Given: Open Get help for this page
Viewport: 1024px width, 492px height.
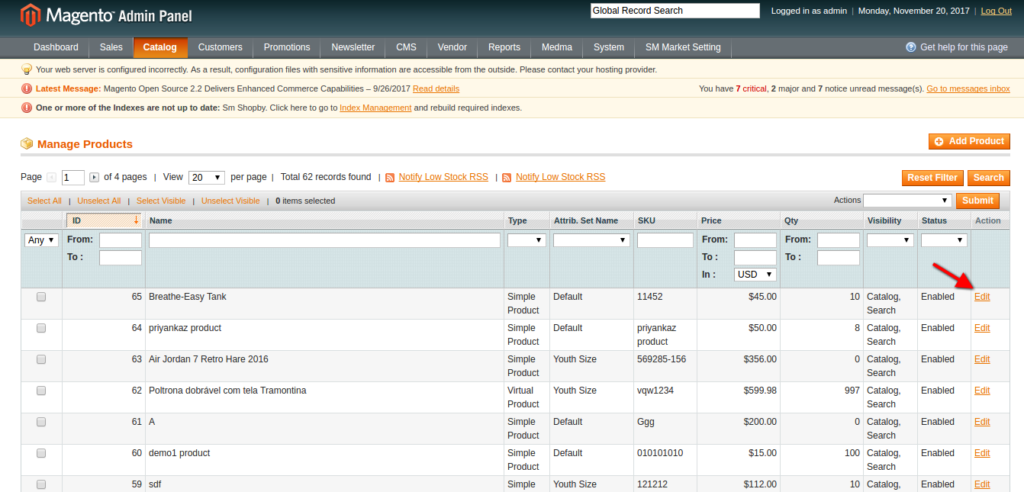Looking at the screenshot, I should click(x=963, y=47).
